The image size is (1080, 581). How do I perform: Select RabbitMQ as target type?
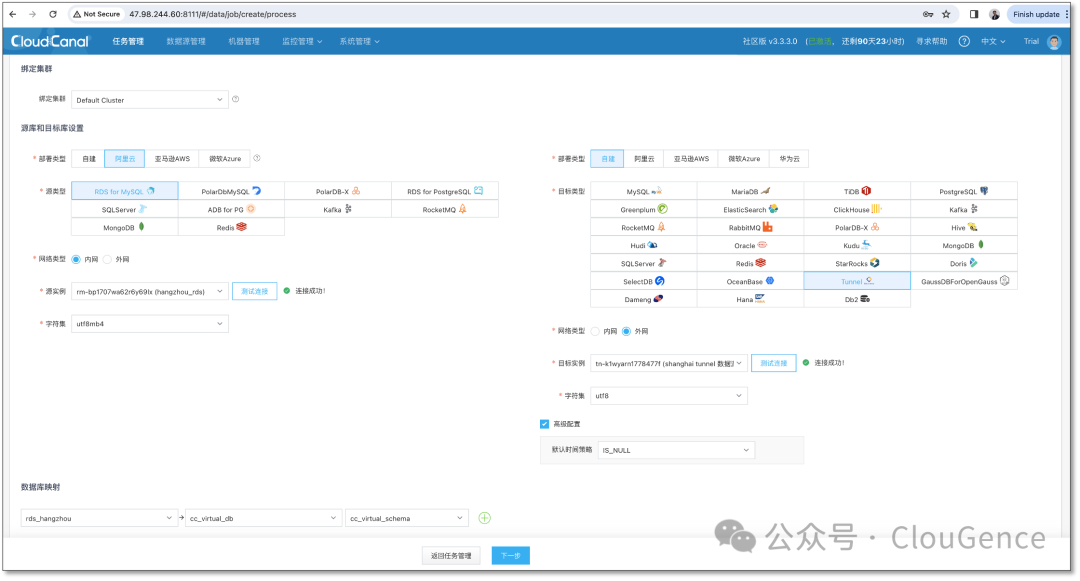750,227
